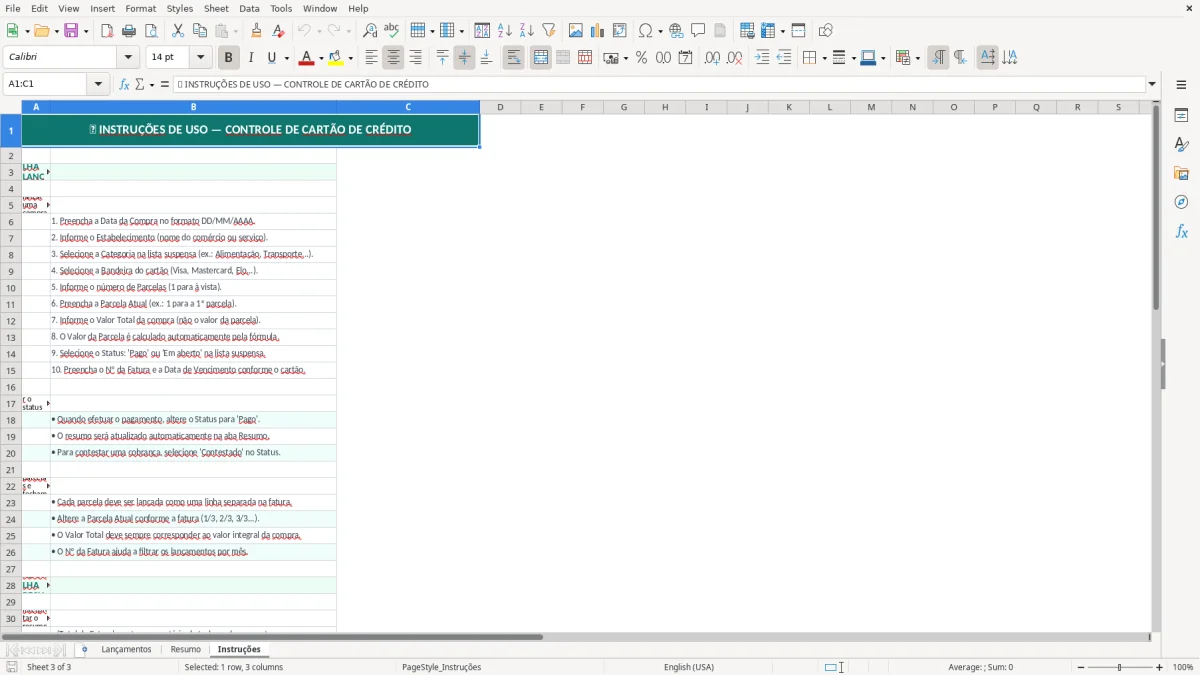Apply the red font color swatch
This screenshot has height=675, width=1200.
coord(307,58)
